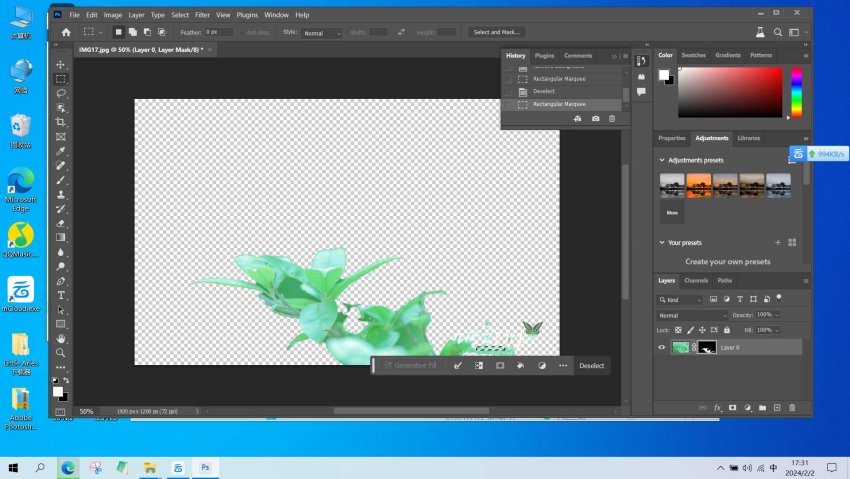Create new adjustment layer icon in Layers panel

(x=748, y=407)
